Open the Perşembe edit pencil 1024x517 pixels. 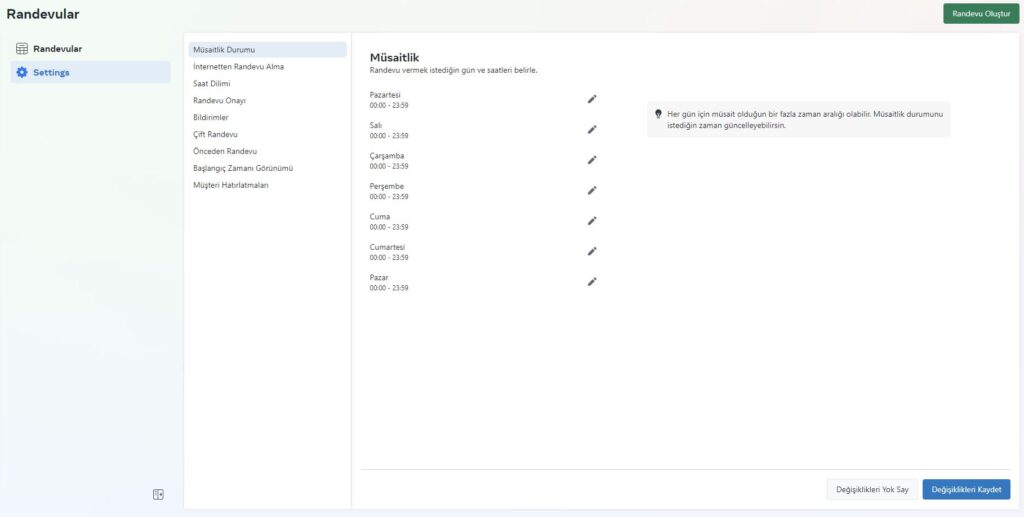point(592,191)
